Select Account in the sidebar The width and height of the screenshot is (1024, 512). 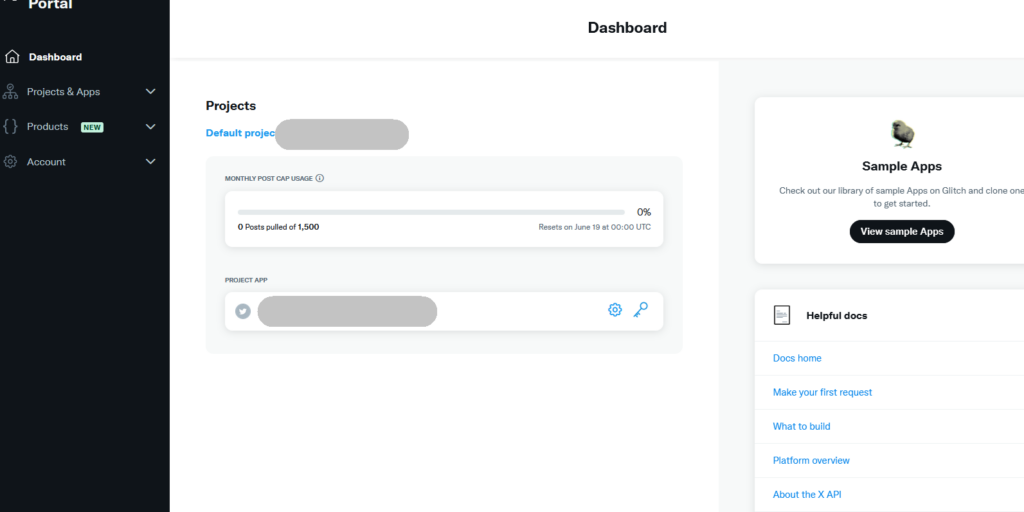point(46,161)
